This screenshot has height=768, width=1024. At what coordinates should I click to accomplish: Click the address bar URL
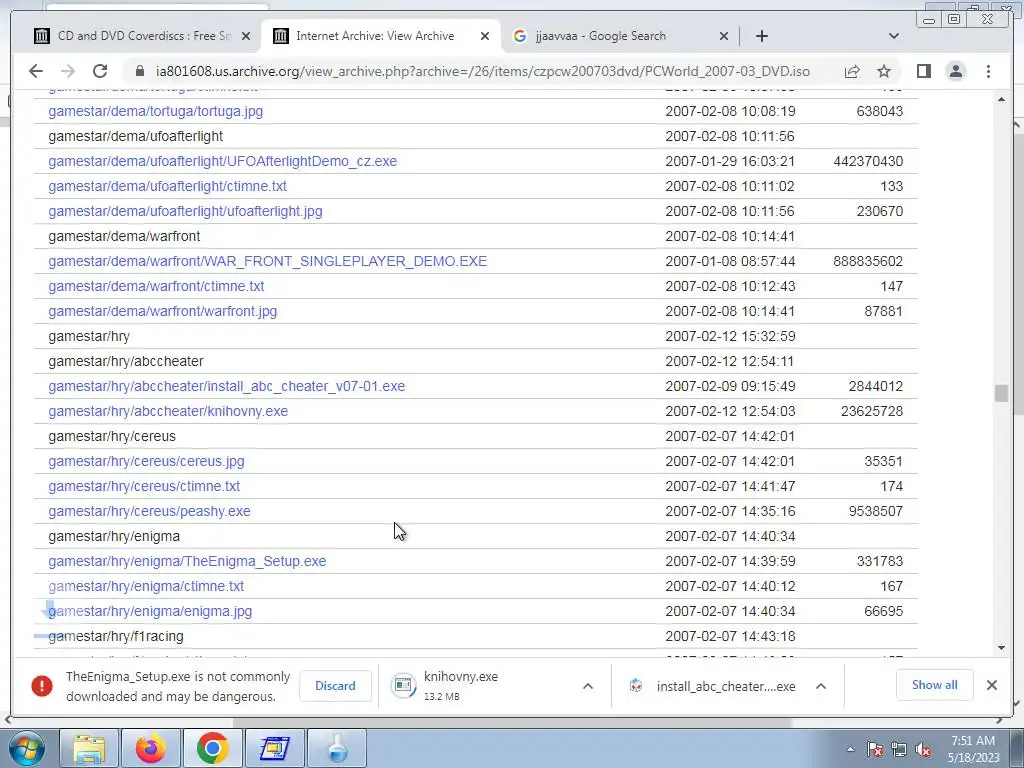point(483,71)
